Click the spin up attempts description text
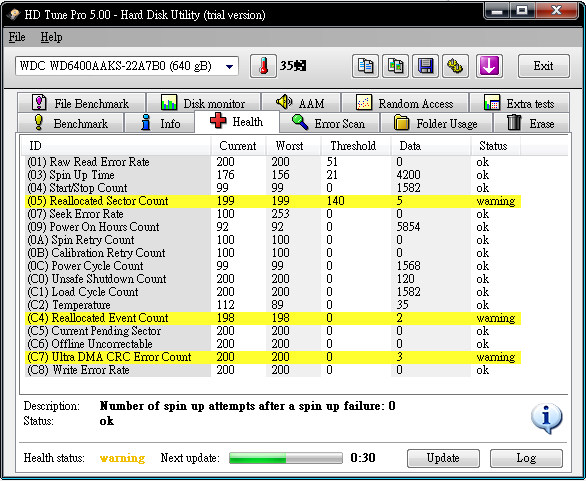 coord(247,406)
